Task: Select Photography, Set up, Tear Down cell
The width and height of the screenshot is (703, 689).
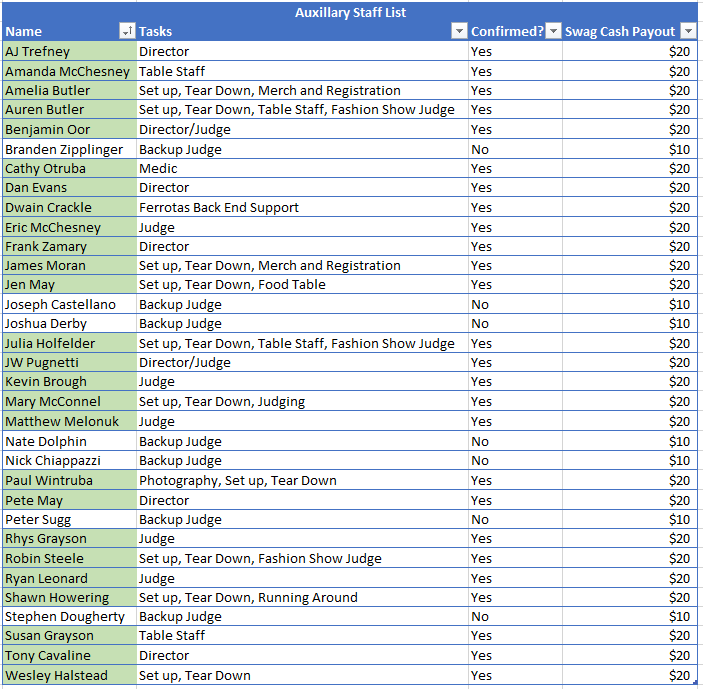Action: click(x=302, y=480)
